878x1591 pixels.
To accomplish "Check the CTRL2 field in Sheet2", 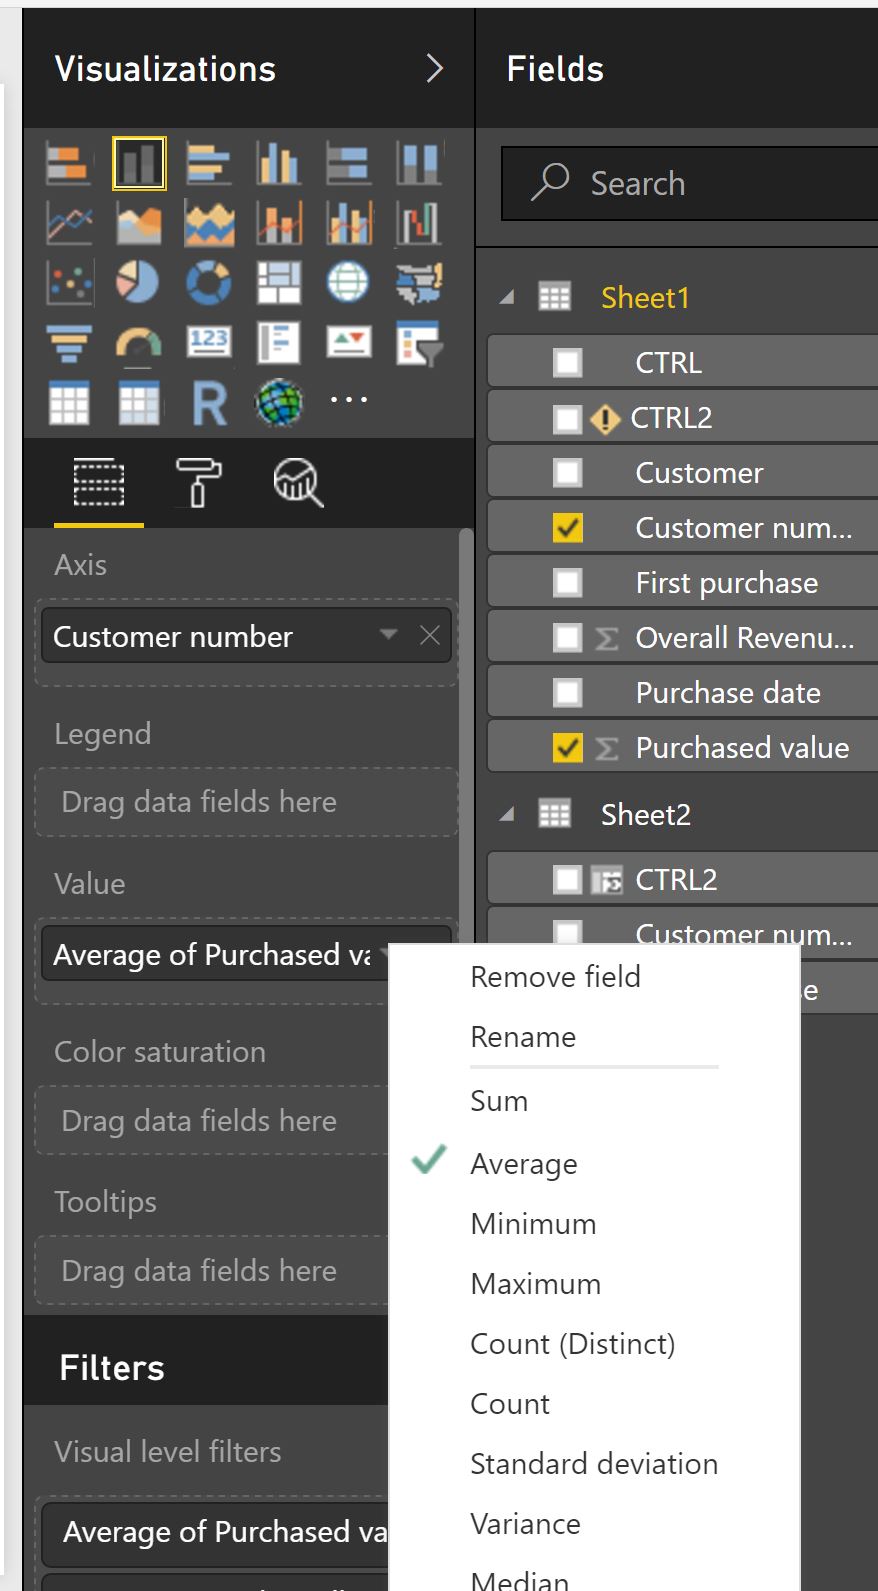I will pos(568,879).
